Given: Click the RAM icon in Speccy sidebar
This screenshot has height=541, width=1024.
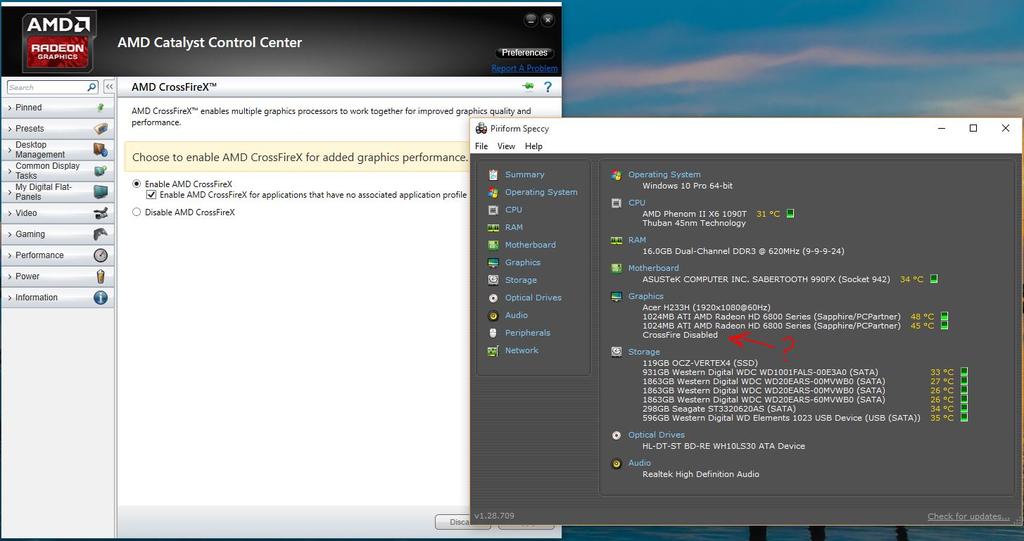Looking at the screenshot, I should (x=493, y=227).
